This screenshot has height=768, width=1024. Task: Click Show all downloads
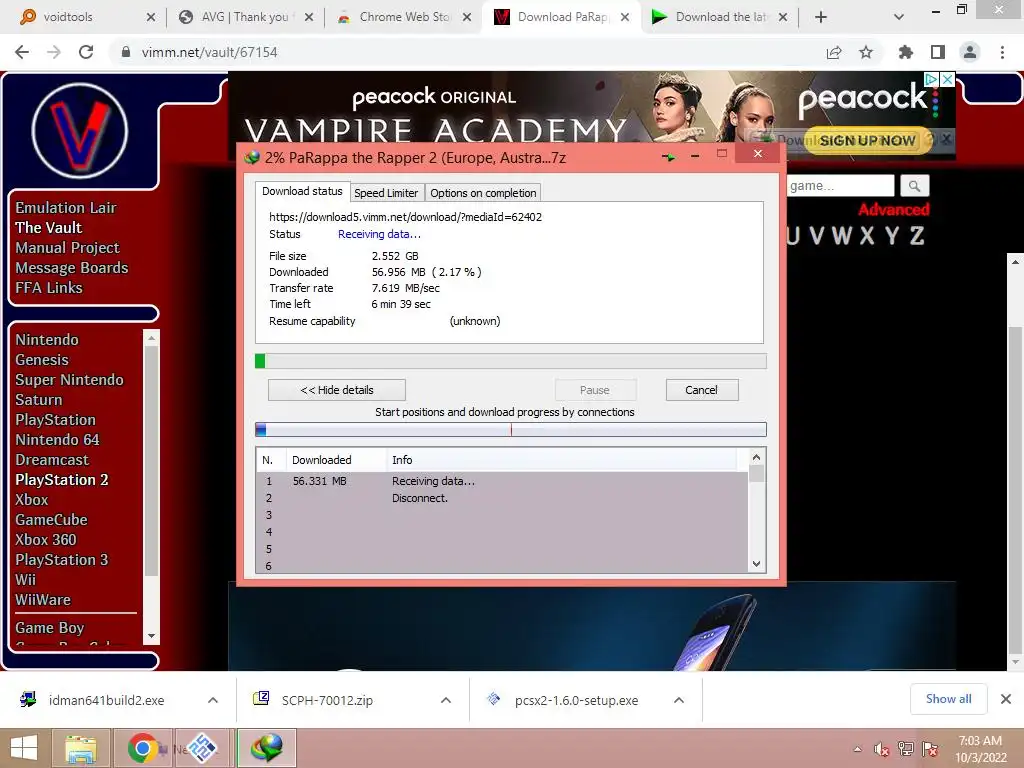coord(948,699)
